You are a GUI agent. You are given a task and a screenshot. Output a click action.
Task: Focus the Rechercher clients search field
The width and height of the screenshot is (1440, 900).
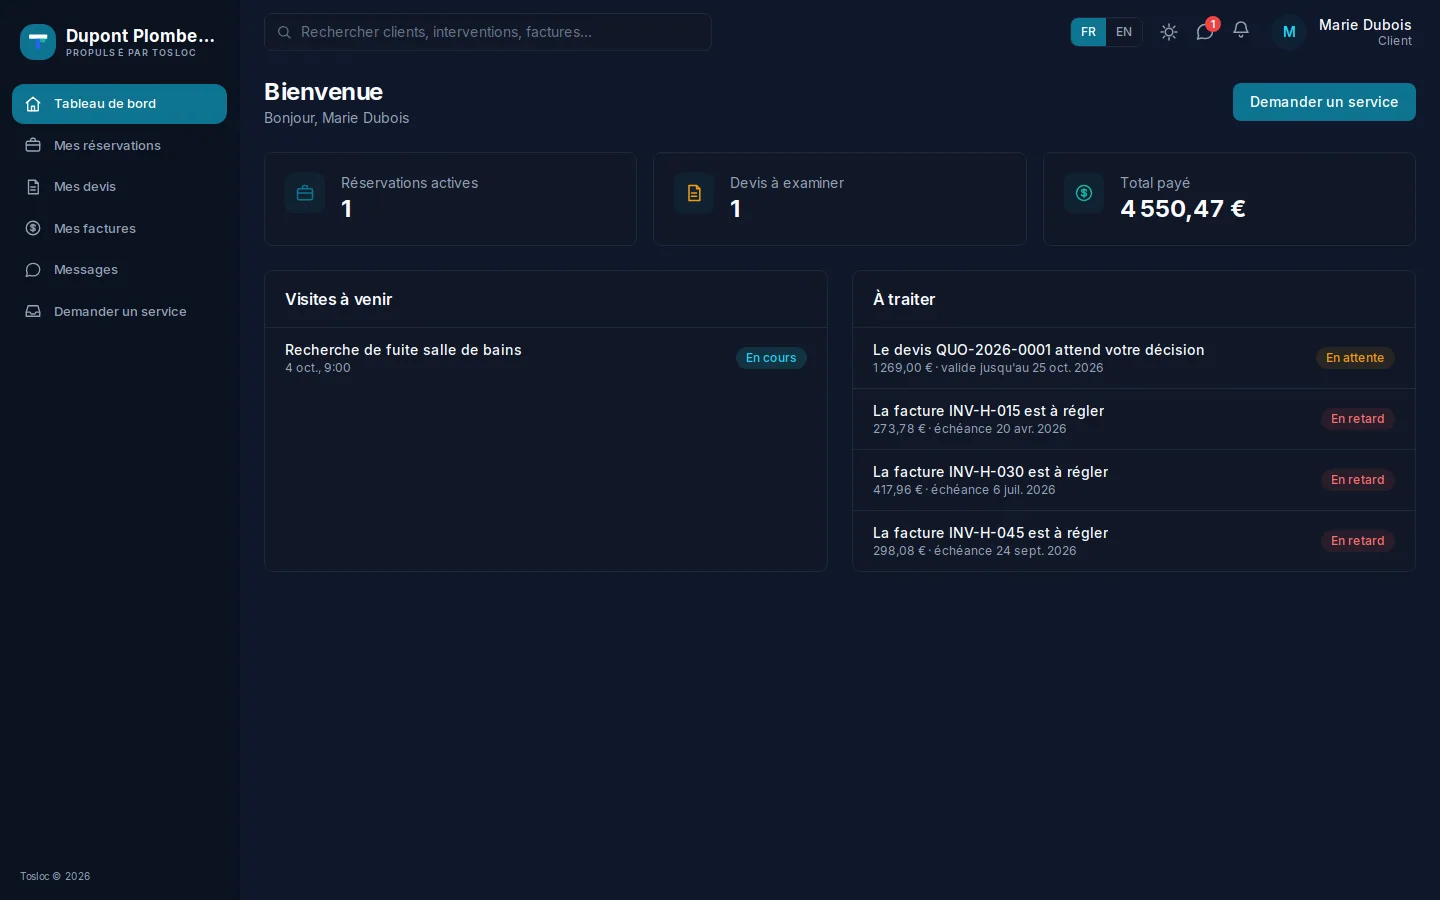click(488, 32)
